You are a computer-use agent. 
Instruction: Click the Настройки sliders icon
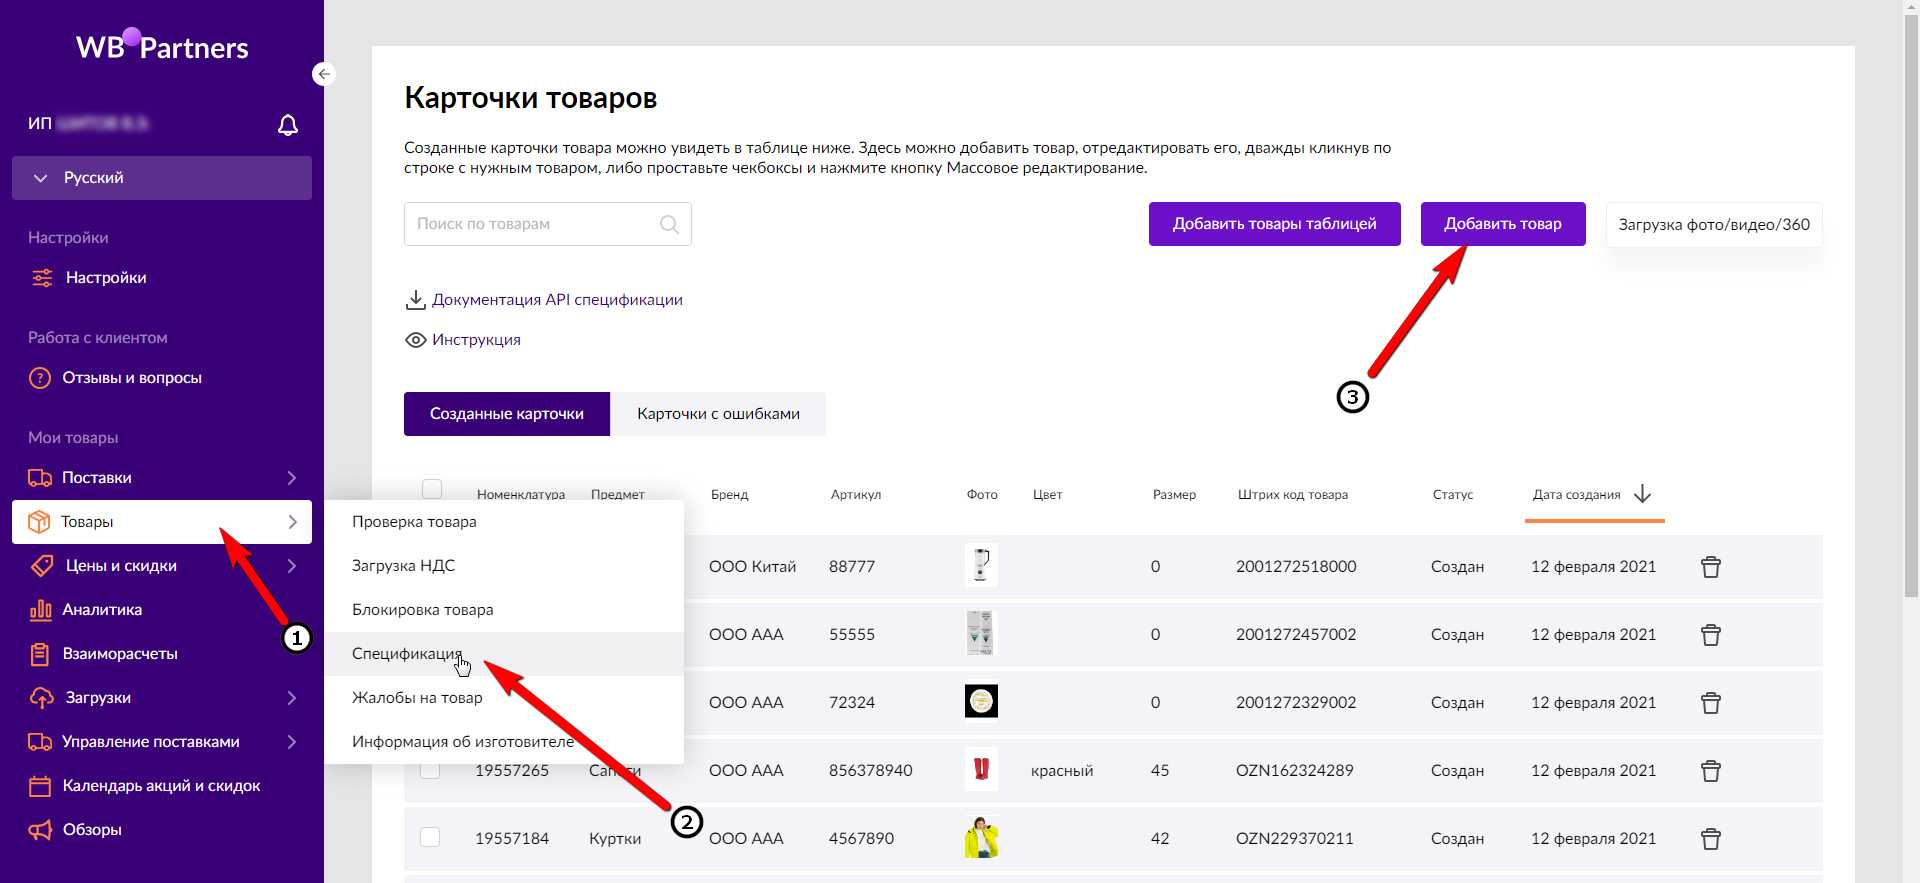[42, 278]
